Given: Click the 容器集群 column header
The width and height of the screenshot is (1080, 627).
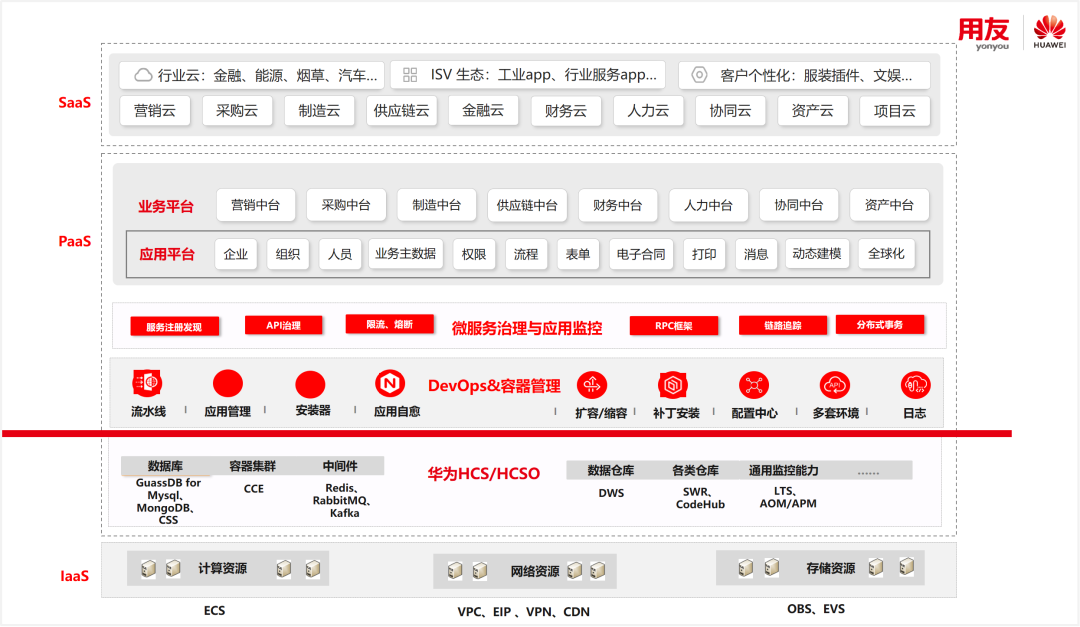Looking at the screenshot, I should [253, 466].
